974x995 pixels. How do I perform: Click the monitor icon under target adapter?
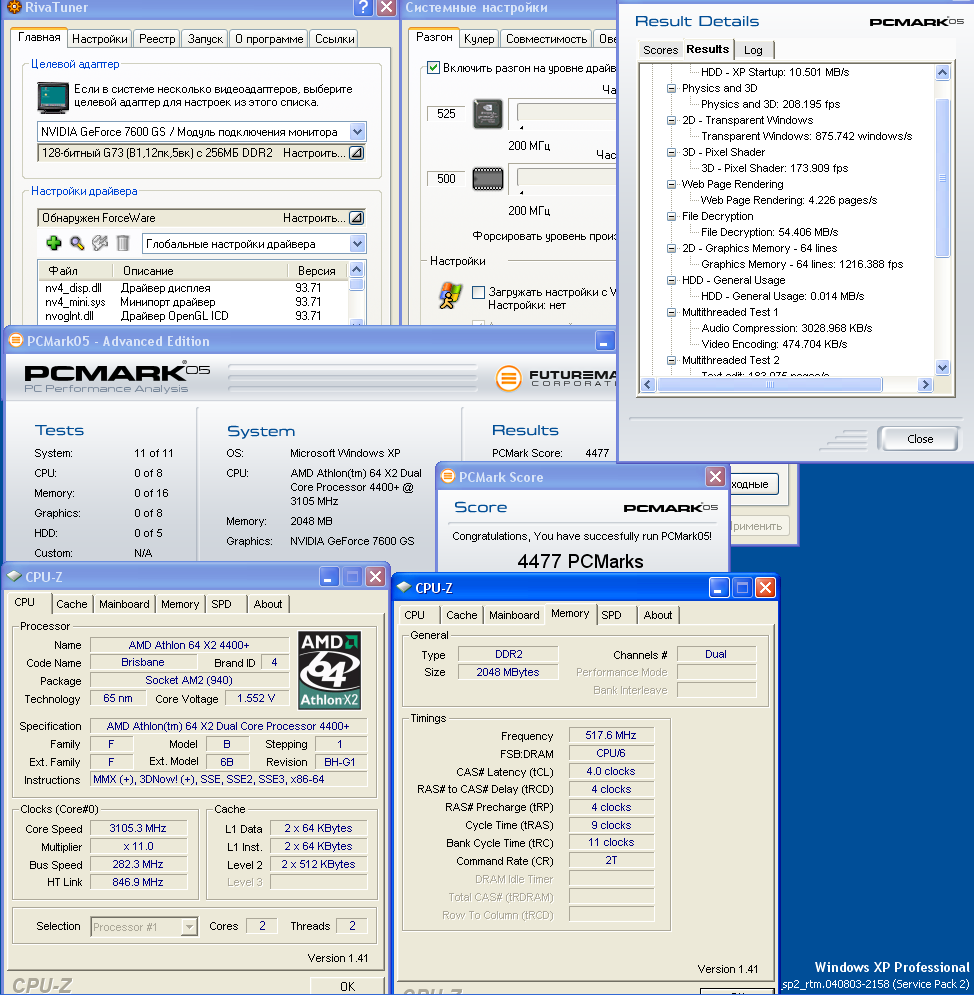[53, 97]
